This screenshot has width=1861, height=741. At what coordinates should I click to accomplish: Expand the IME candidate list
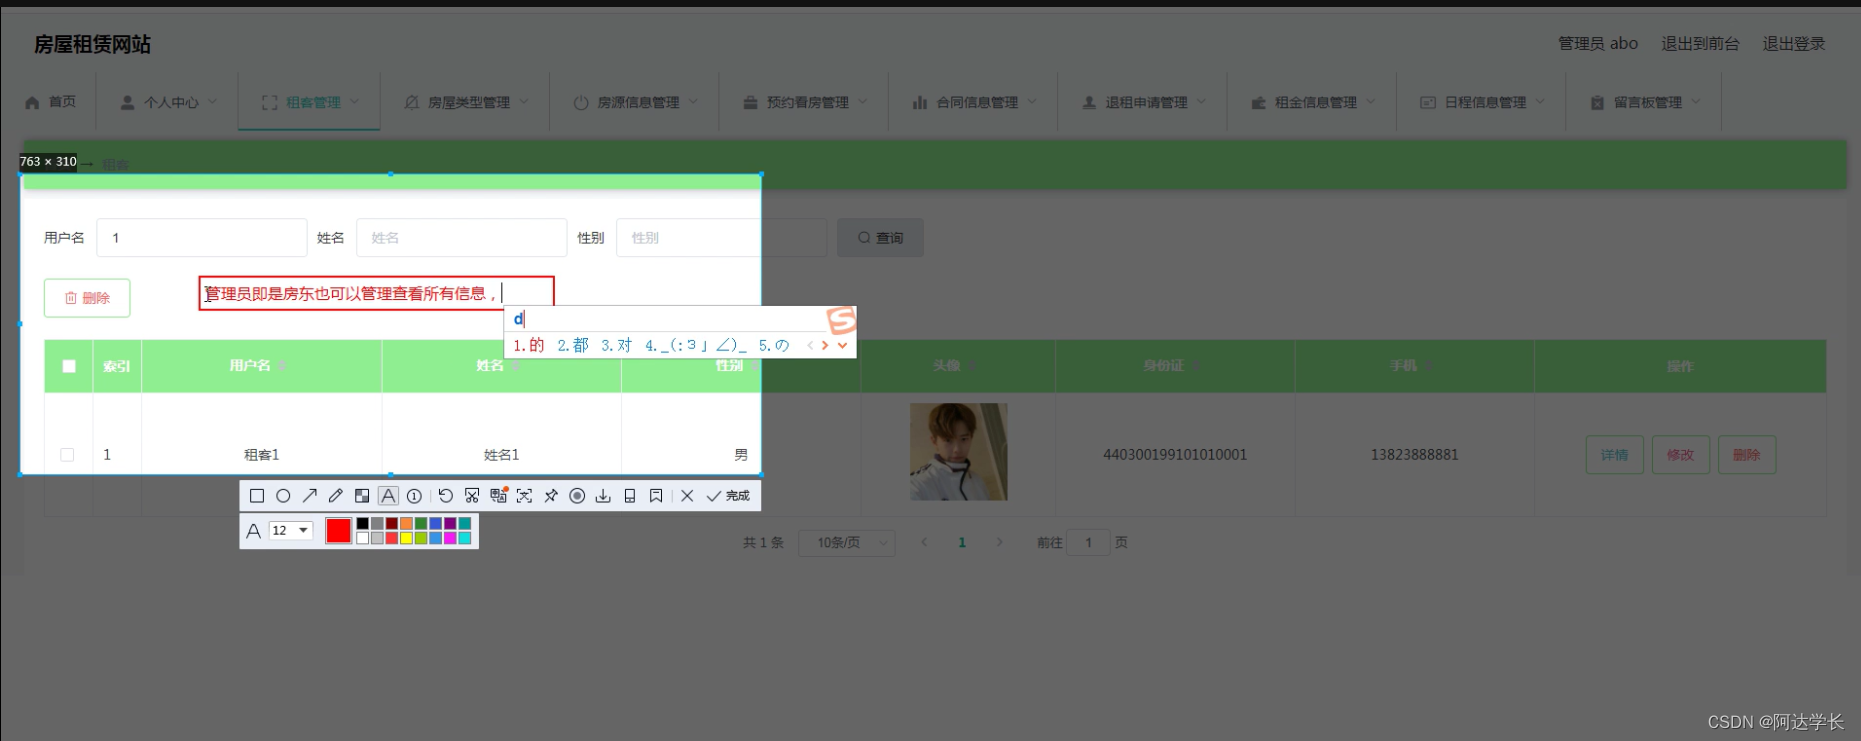point(843,346)
